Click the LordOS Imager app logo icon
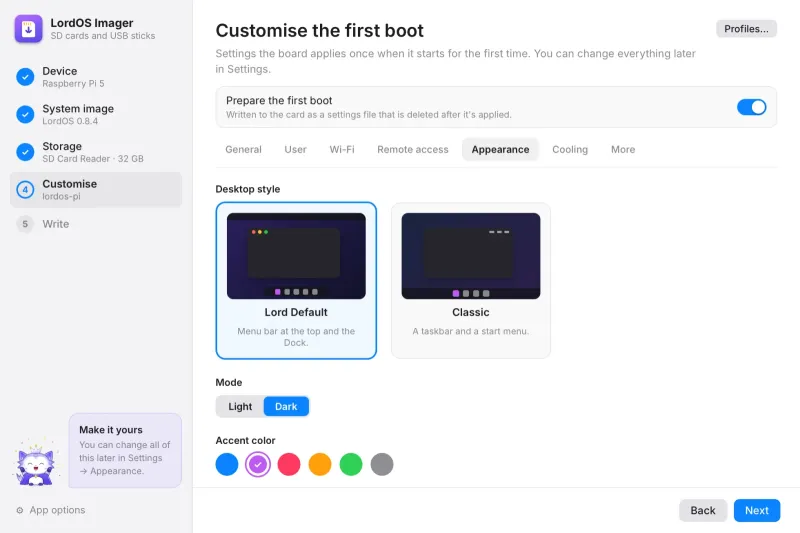The width and height of the screenshot is (800, 533). [29, 29]
